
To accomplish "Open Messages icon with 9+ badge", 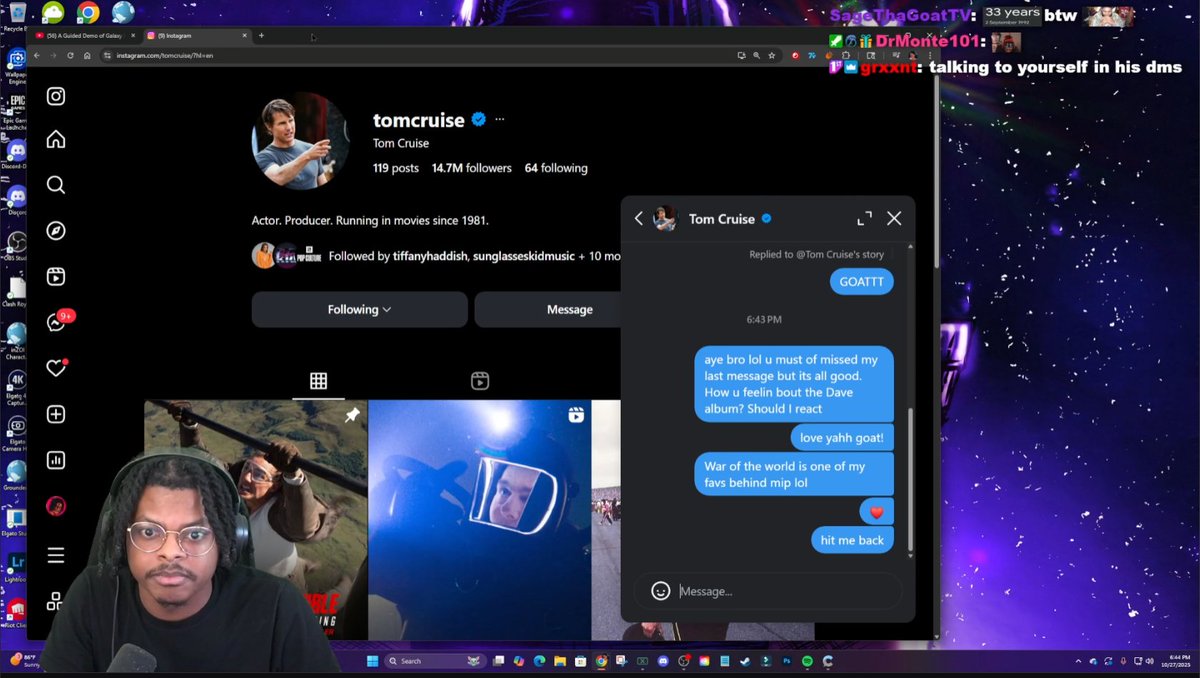I will coord(56,323).
